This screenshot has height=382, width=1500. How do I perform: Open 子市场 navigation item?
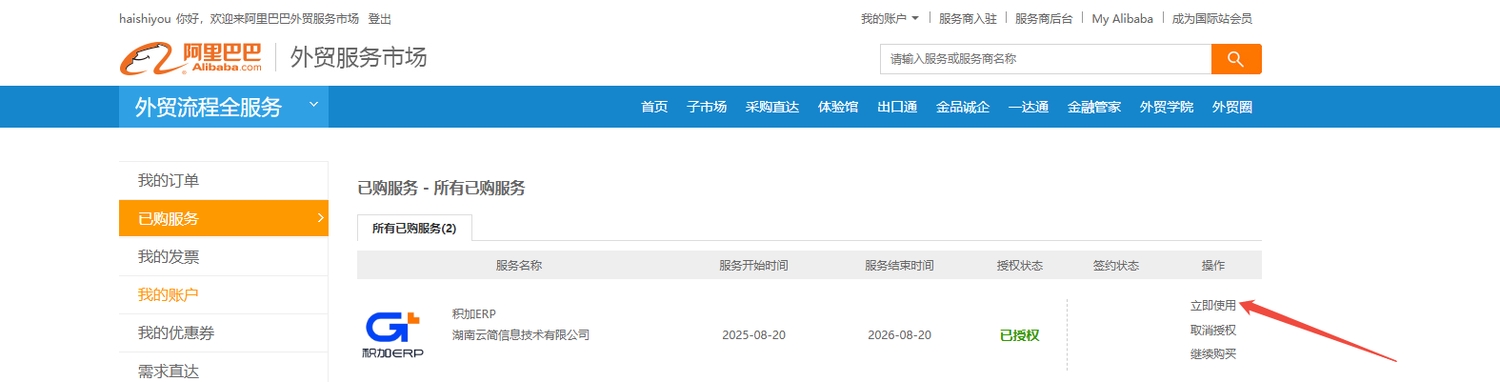[706, 107]
